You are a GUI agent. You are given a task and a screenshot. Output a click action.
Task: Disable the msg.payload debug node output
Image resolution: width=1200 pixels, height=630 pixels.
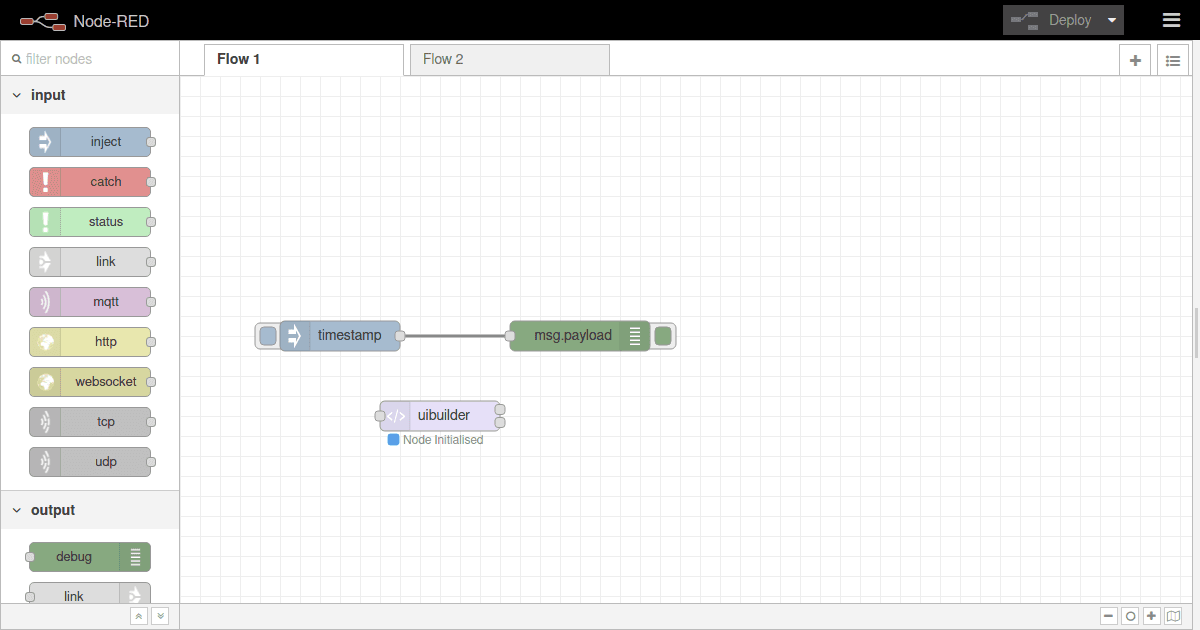[x=662, y=335]
